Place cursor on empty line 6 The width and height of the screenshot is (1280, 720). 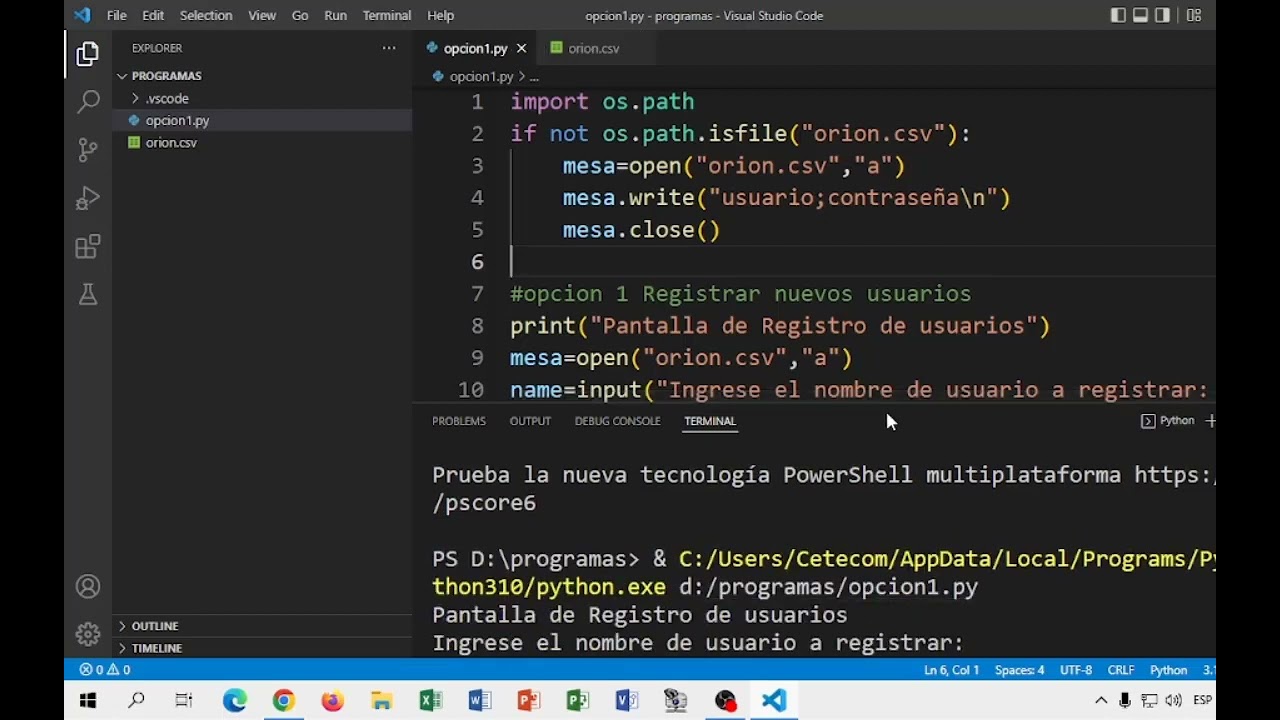click(x=862, y=262)
